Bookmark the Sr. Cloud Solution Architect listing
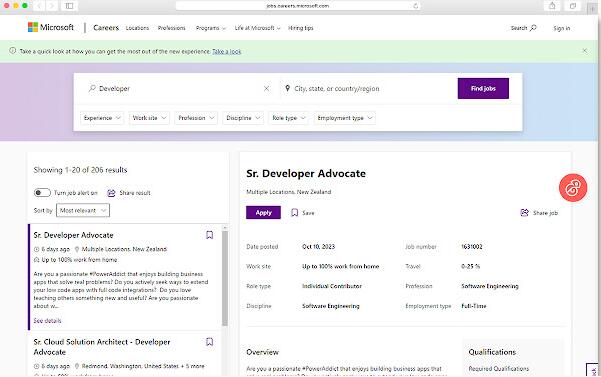The image size is (601, 377). pyautogui.click(x=209, y=341)
